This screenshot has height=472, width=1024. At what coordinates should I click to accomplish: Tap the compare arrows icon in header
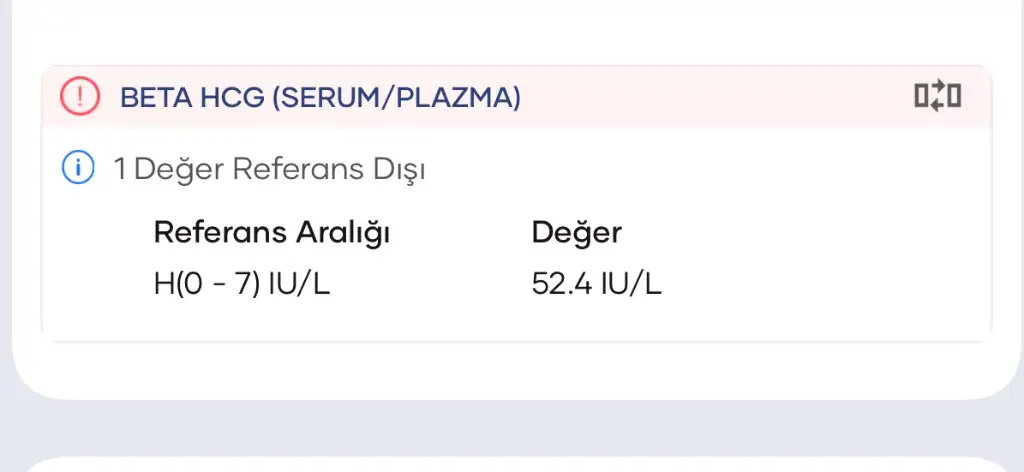(937, 97)
